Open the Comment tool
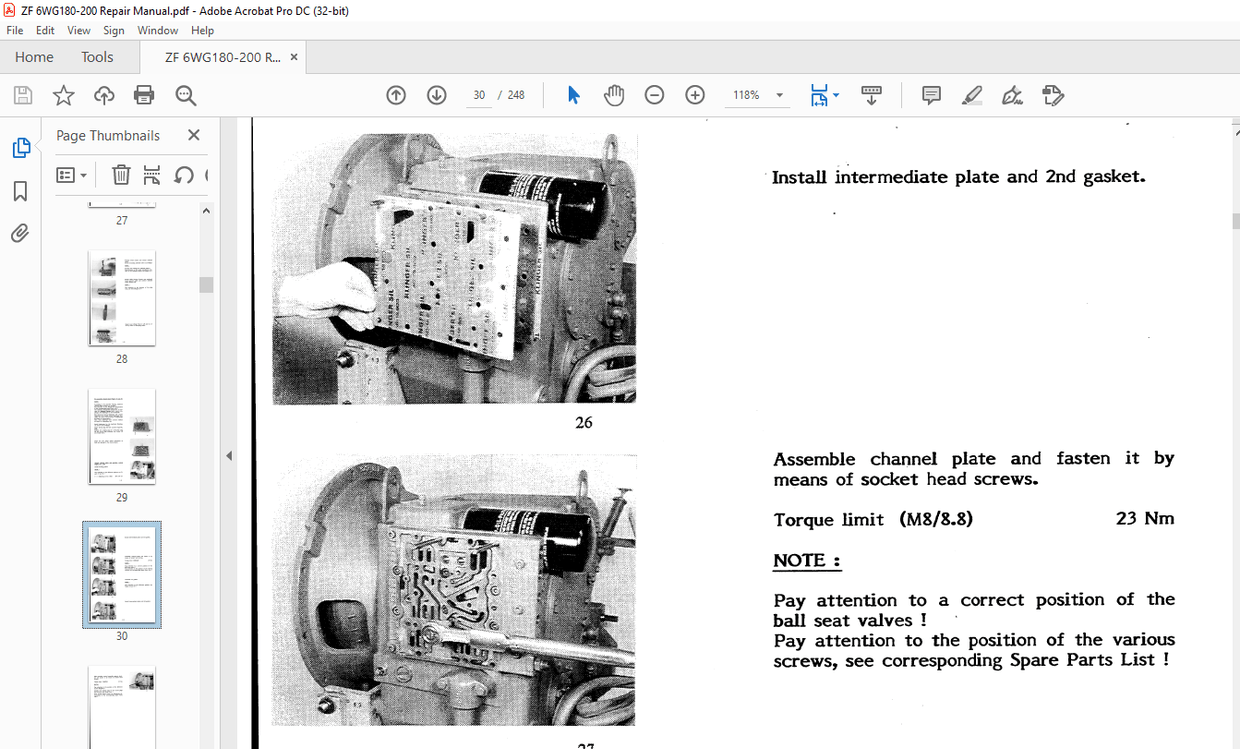The image size is (1240, 749). coord(931,95)
